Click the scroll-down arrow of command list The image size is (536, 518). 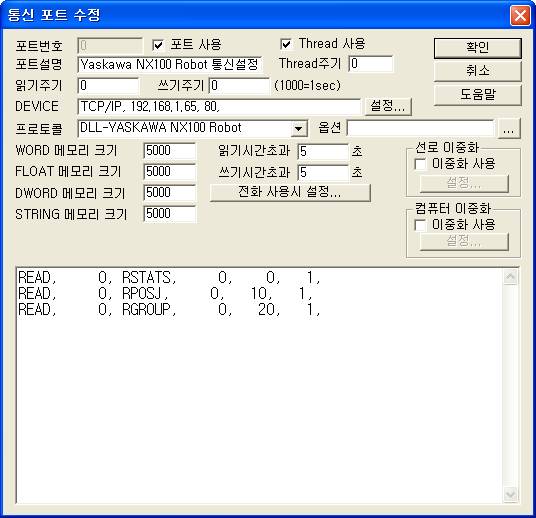[x=510, y=494]
